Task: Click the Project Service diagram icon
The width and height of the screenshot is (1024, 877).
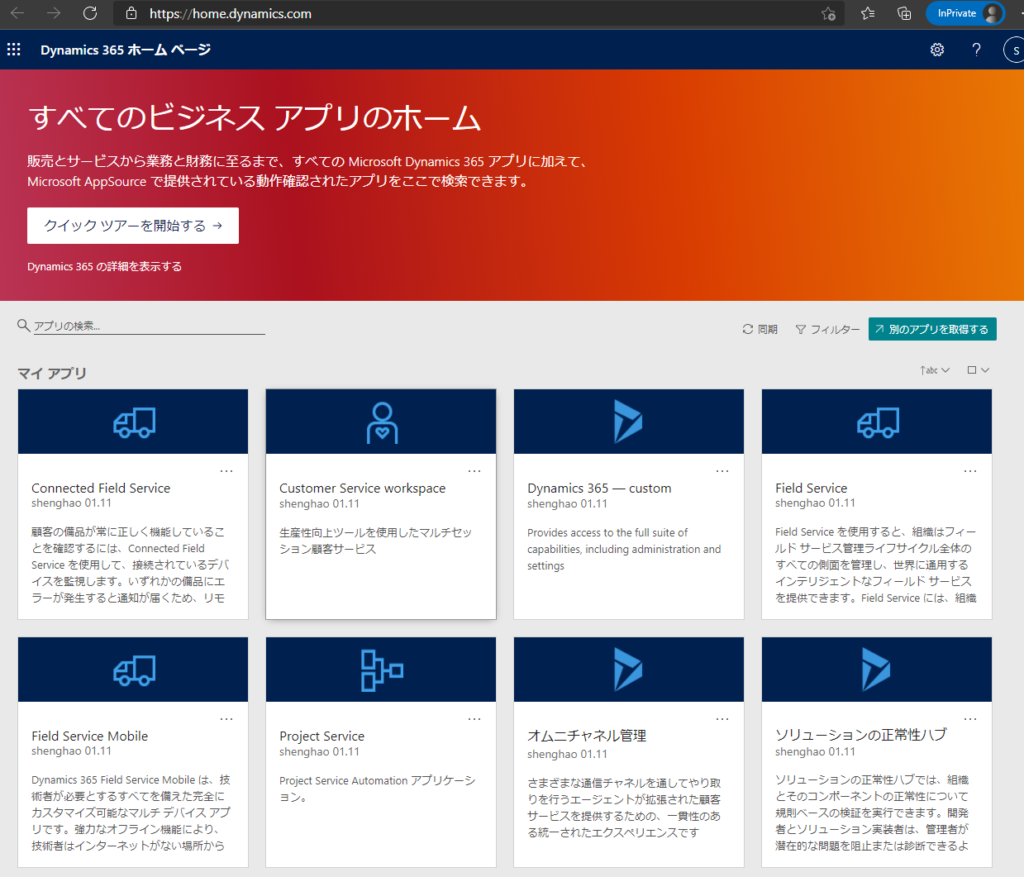Action: click(x=382, y=670)
